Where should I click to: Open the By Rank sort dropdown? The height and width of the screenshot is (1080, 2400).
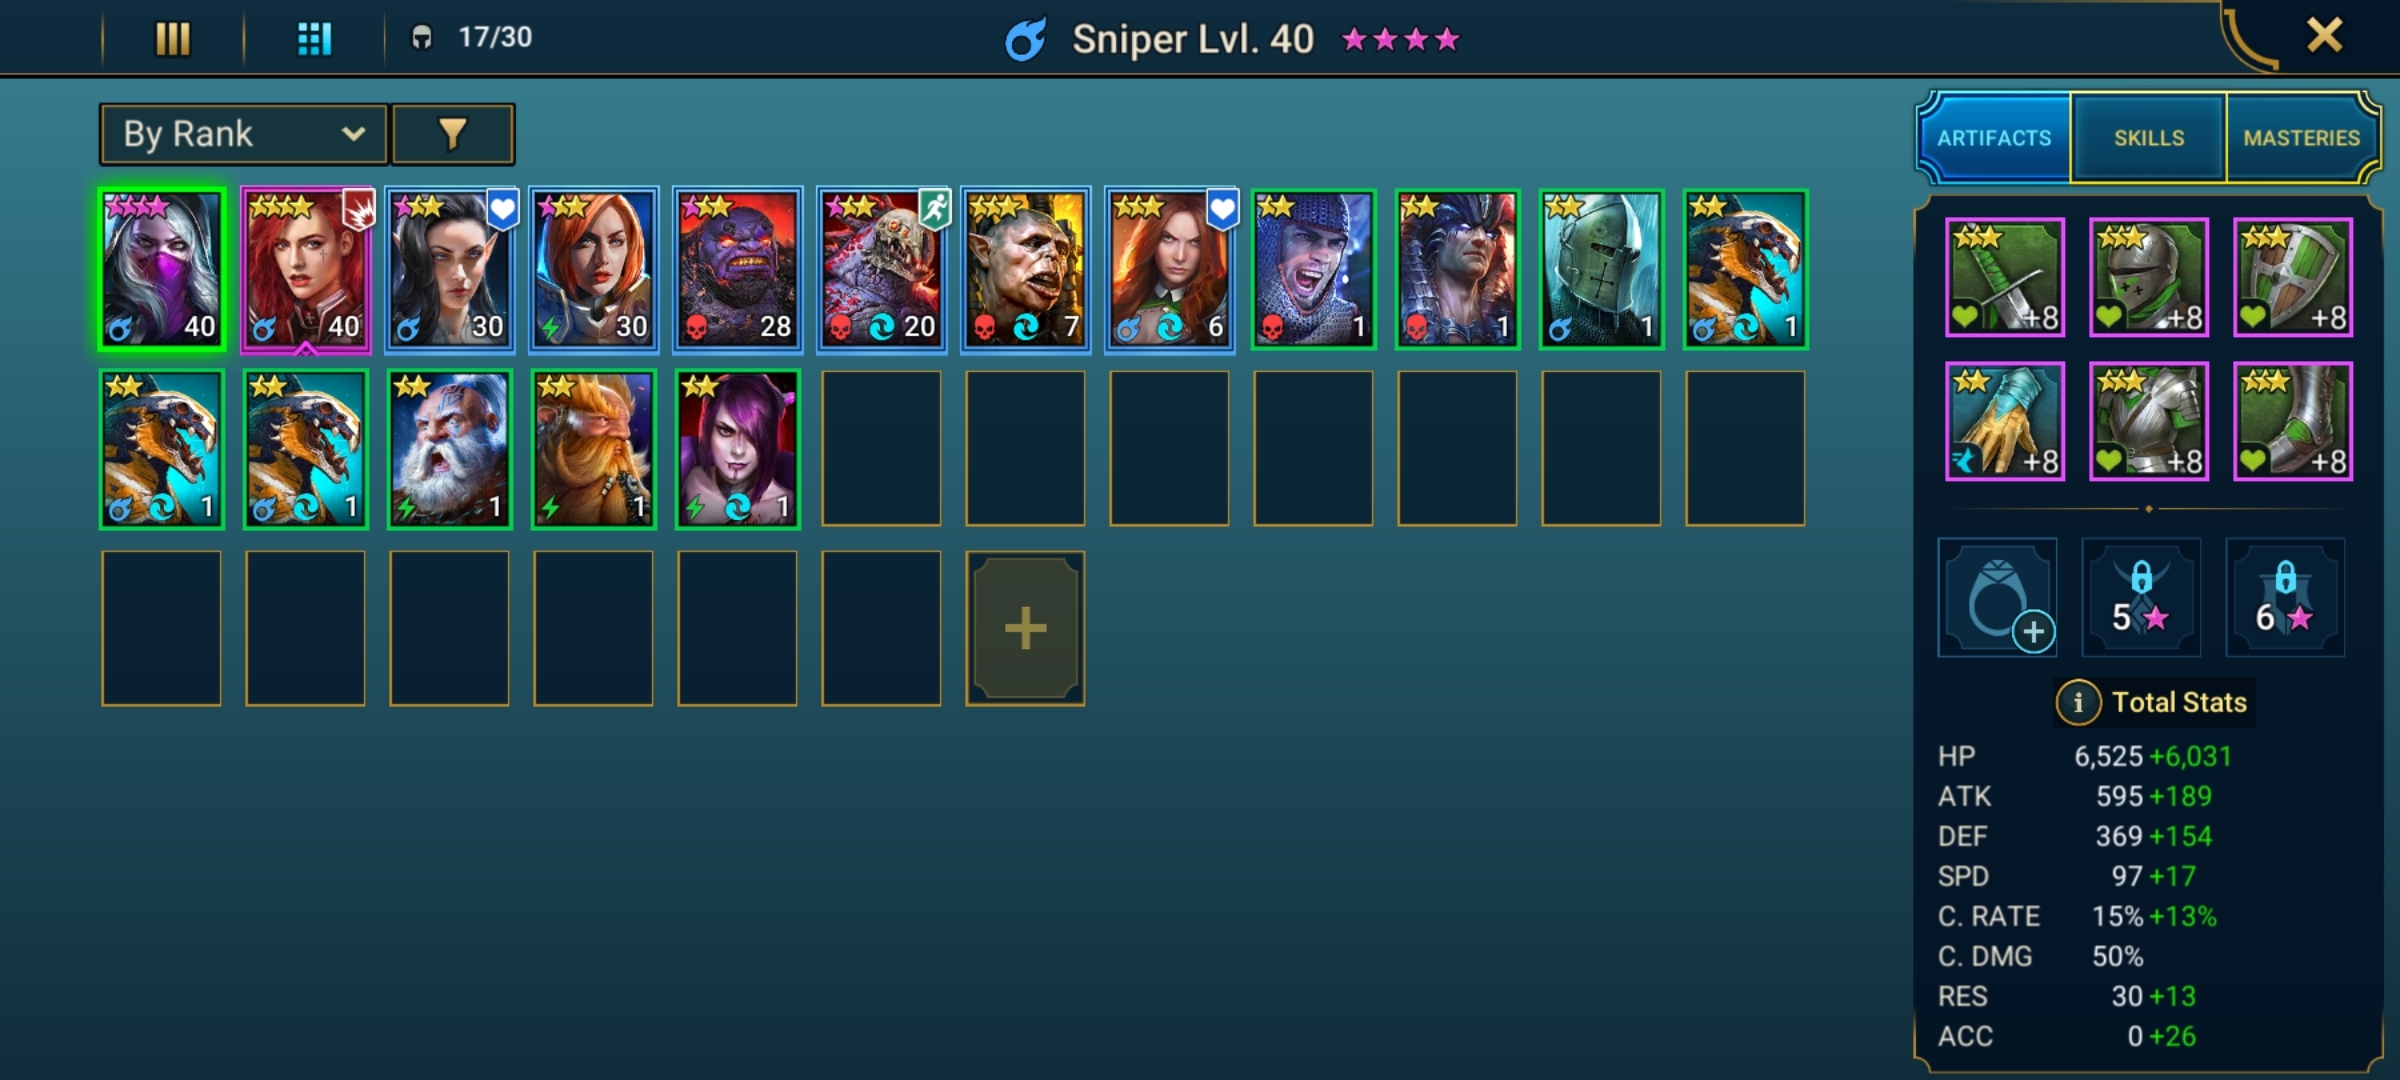tap(243, 134)
